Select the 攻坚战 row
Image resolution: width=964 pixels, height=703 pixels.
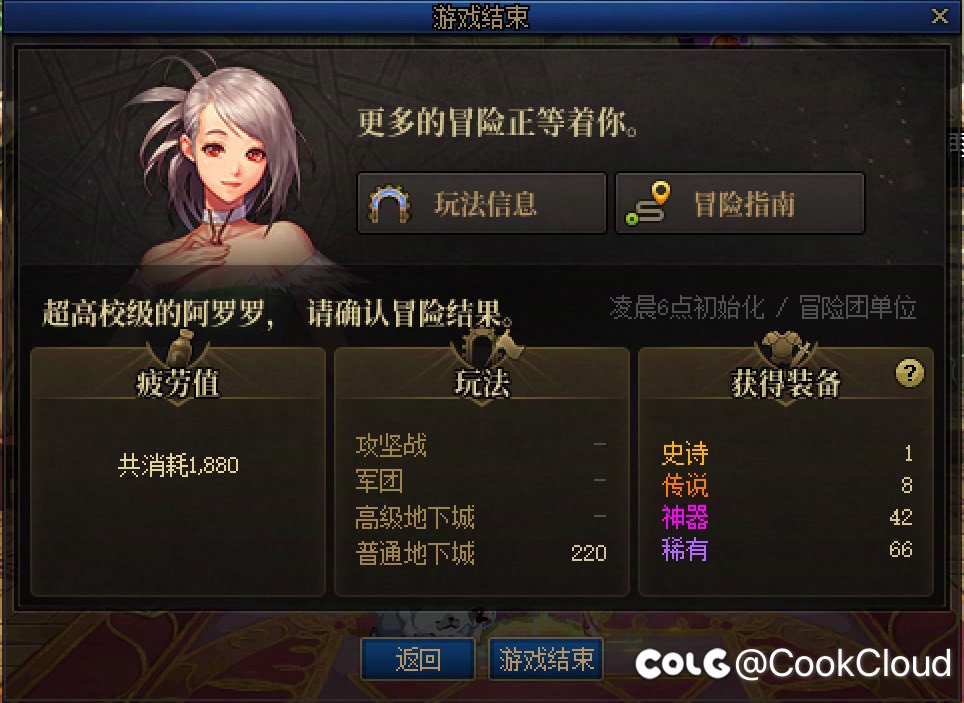tap(481, 445)
